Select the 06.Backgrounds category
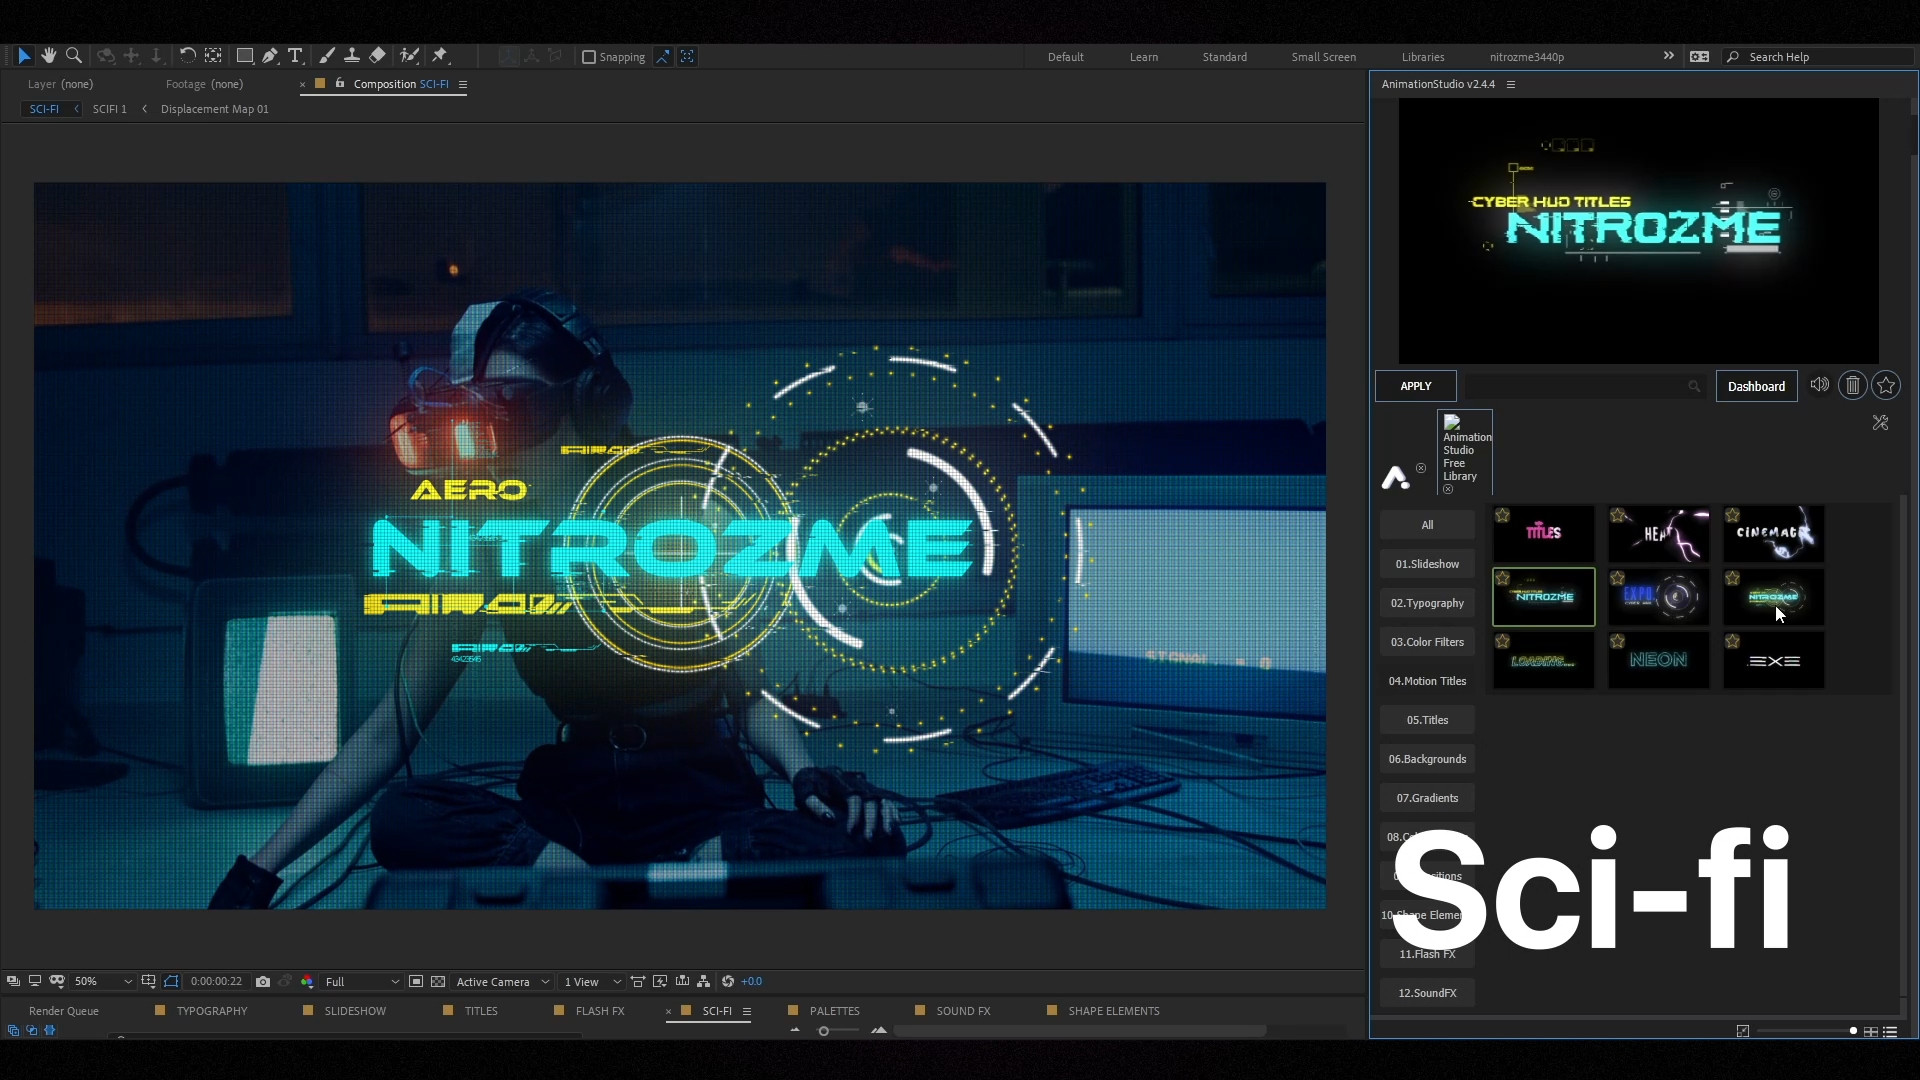Screen dimensions: 1920x1080 (1427, 759)
